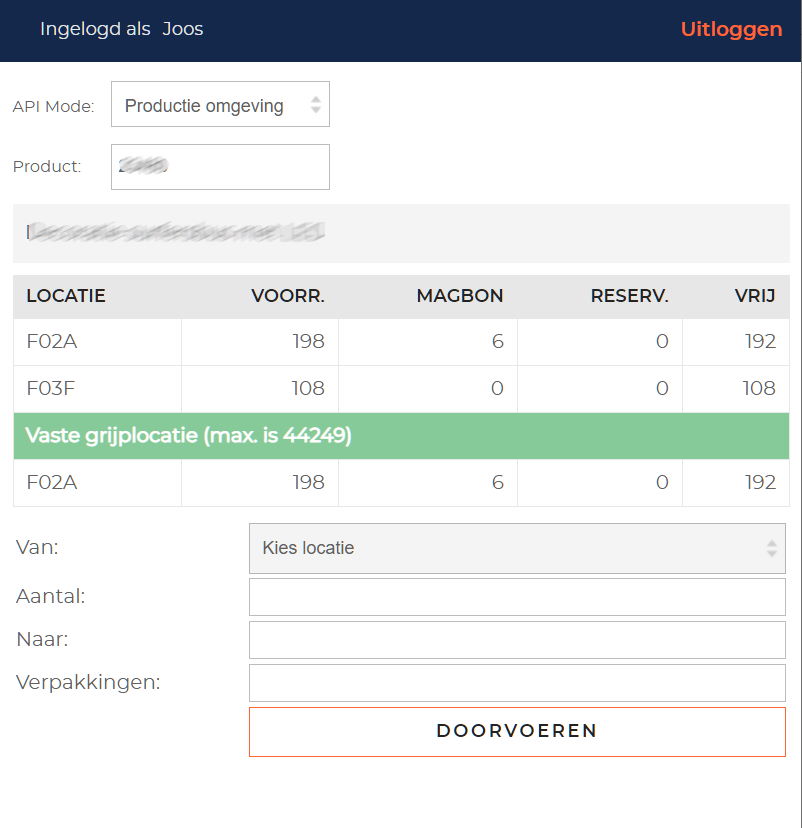The width and height of the screenshot is (802, 828).
Task: Click the blurred product description bar
Action: pos(400,233)
